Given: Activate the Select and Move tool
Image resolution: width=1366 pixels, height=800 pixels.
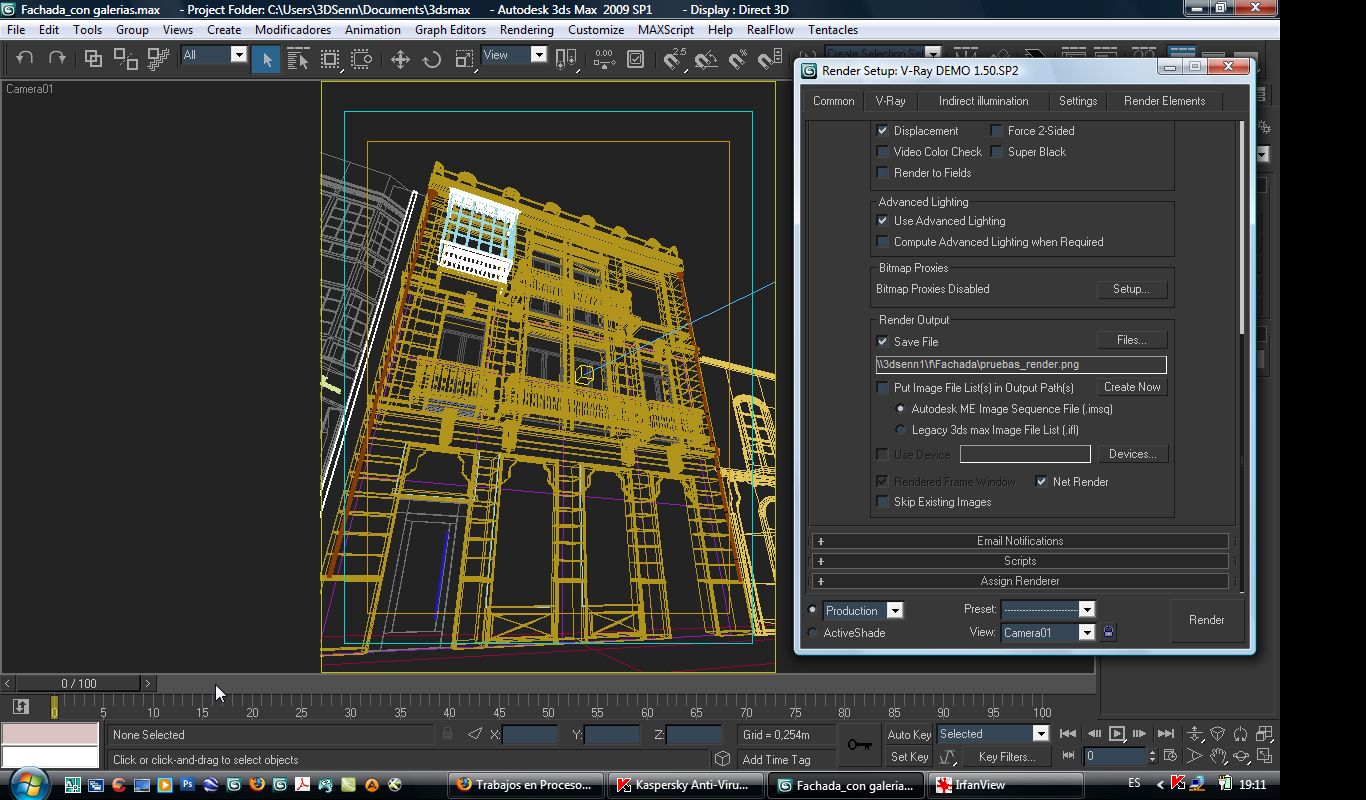Looking at the screenshot, I should (400, 60).
